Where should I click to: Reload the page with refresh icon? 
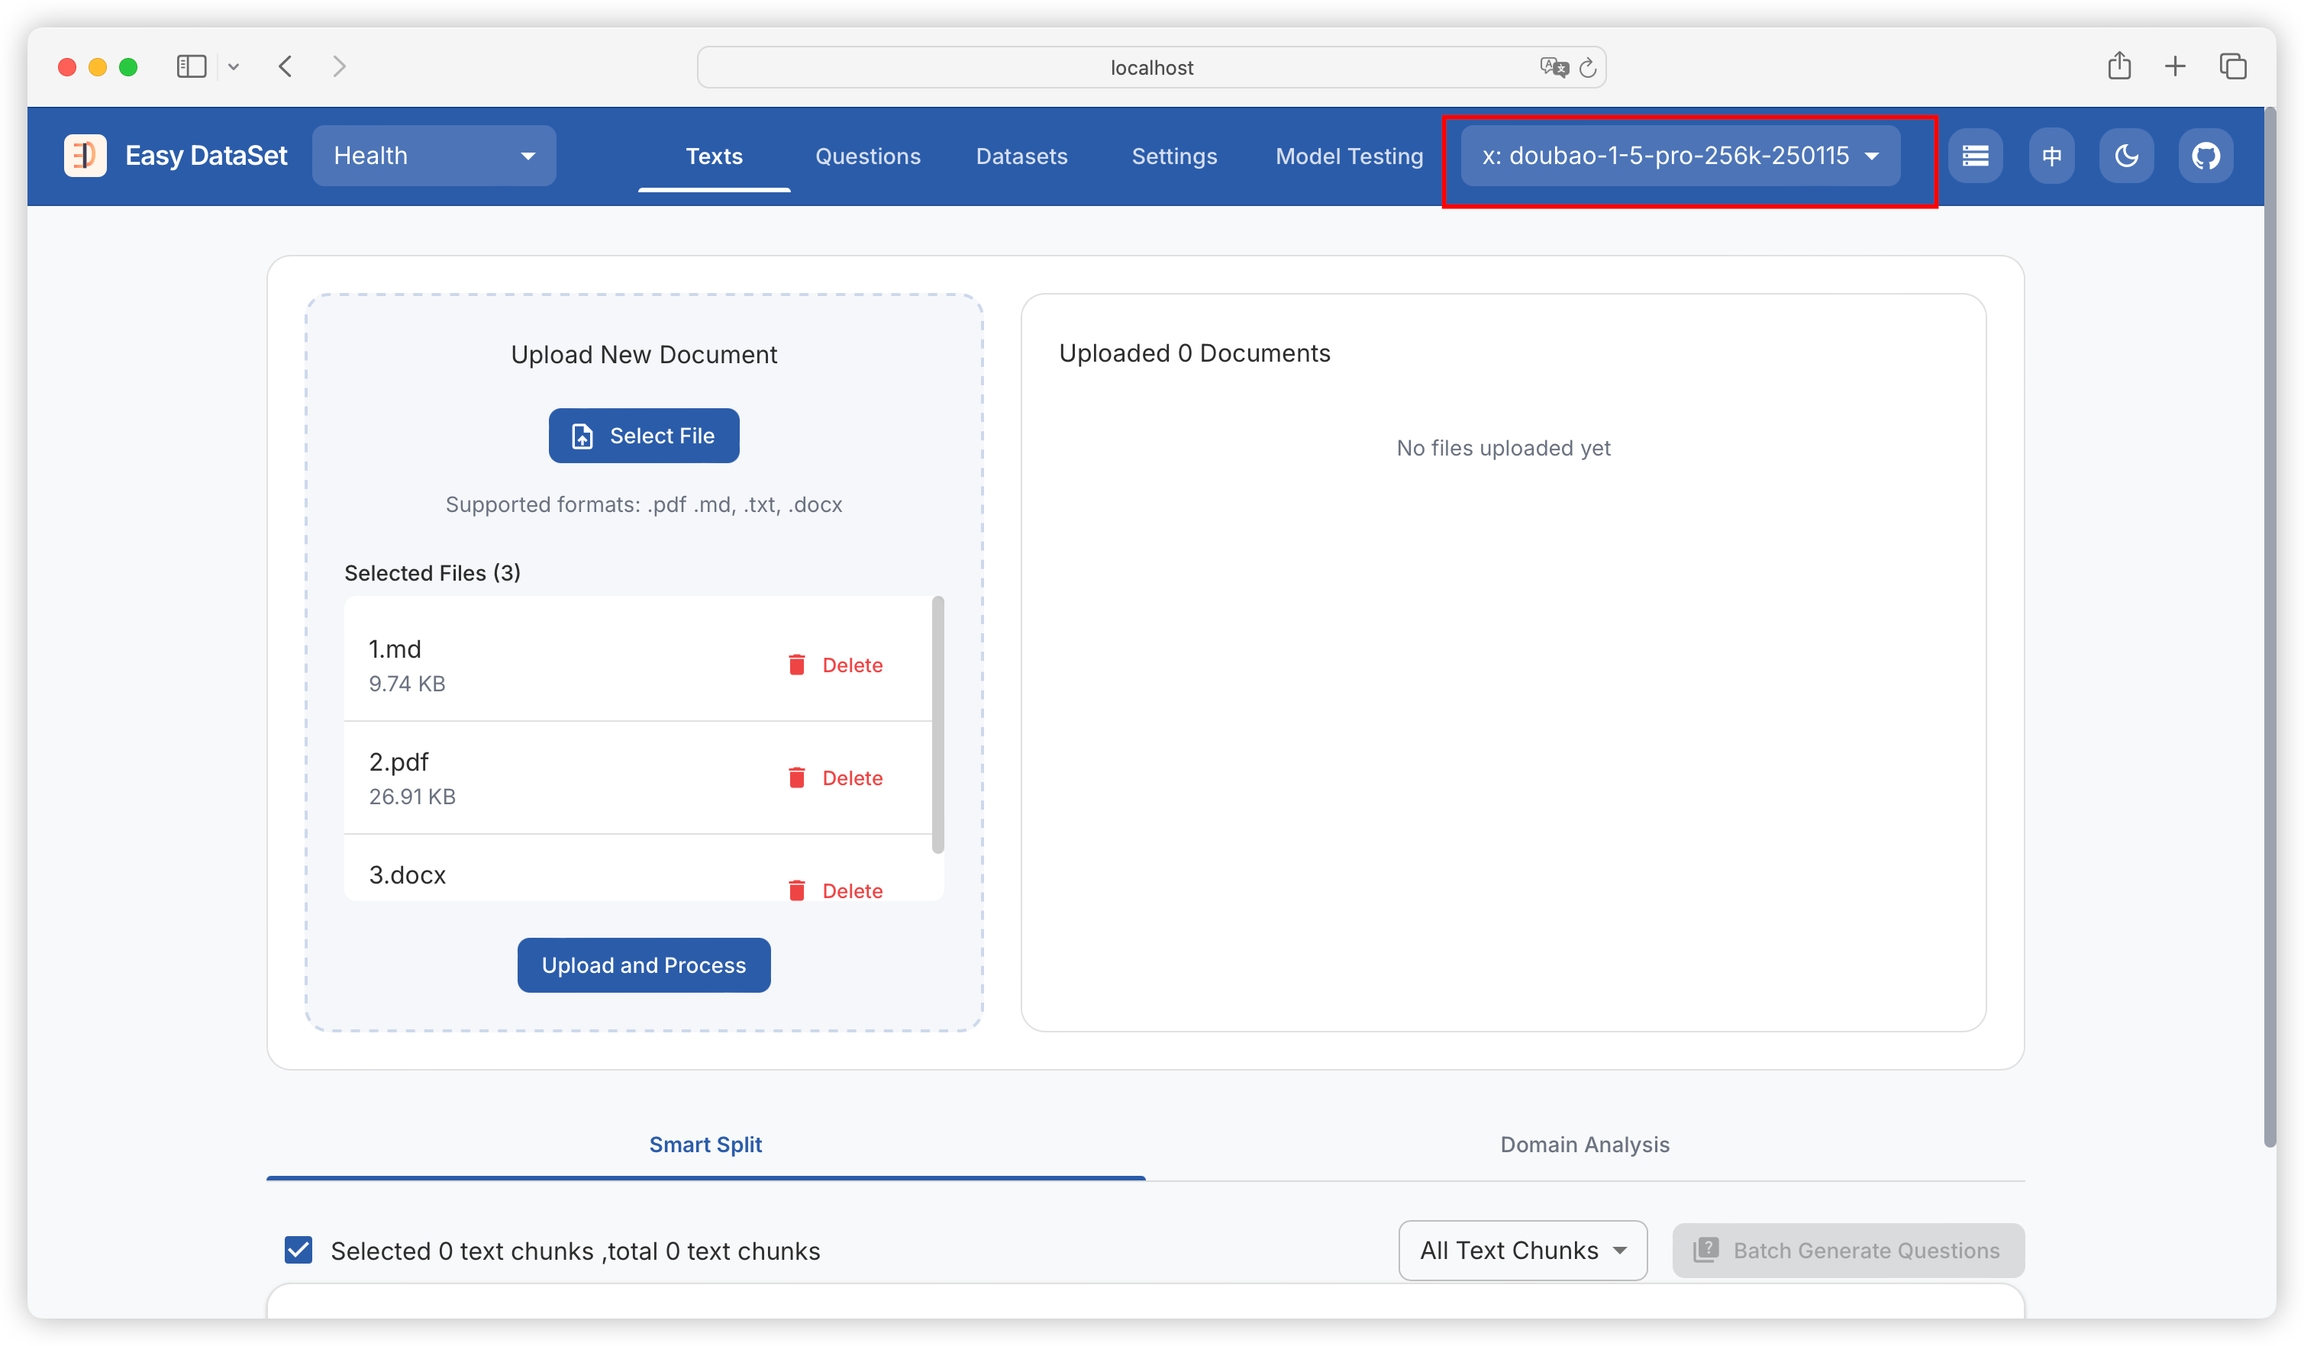click(1587, 67)
